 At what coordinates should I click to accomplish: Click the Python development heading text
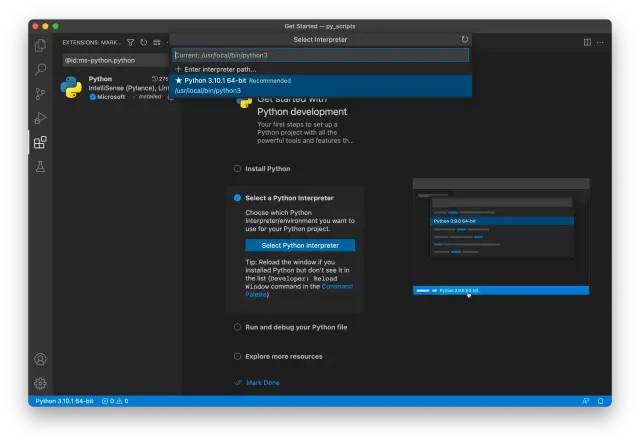[x=302, y=112]
